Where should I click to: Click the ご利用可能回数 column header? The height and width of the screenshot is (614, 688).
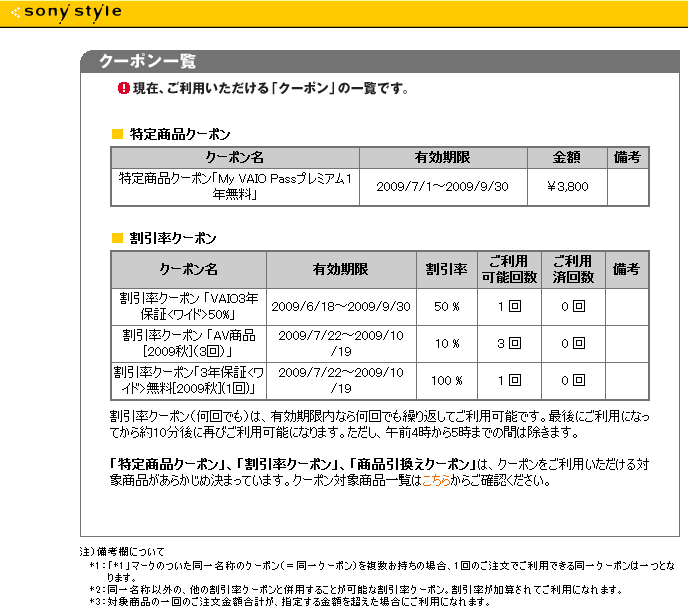tap(509, 269)
